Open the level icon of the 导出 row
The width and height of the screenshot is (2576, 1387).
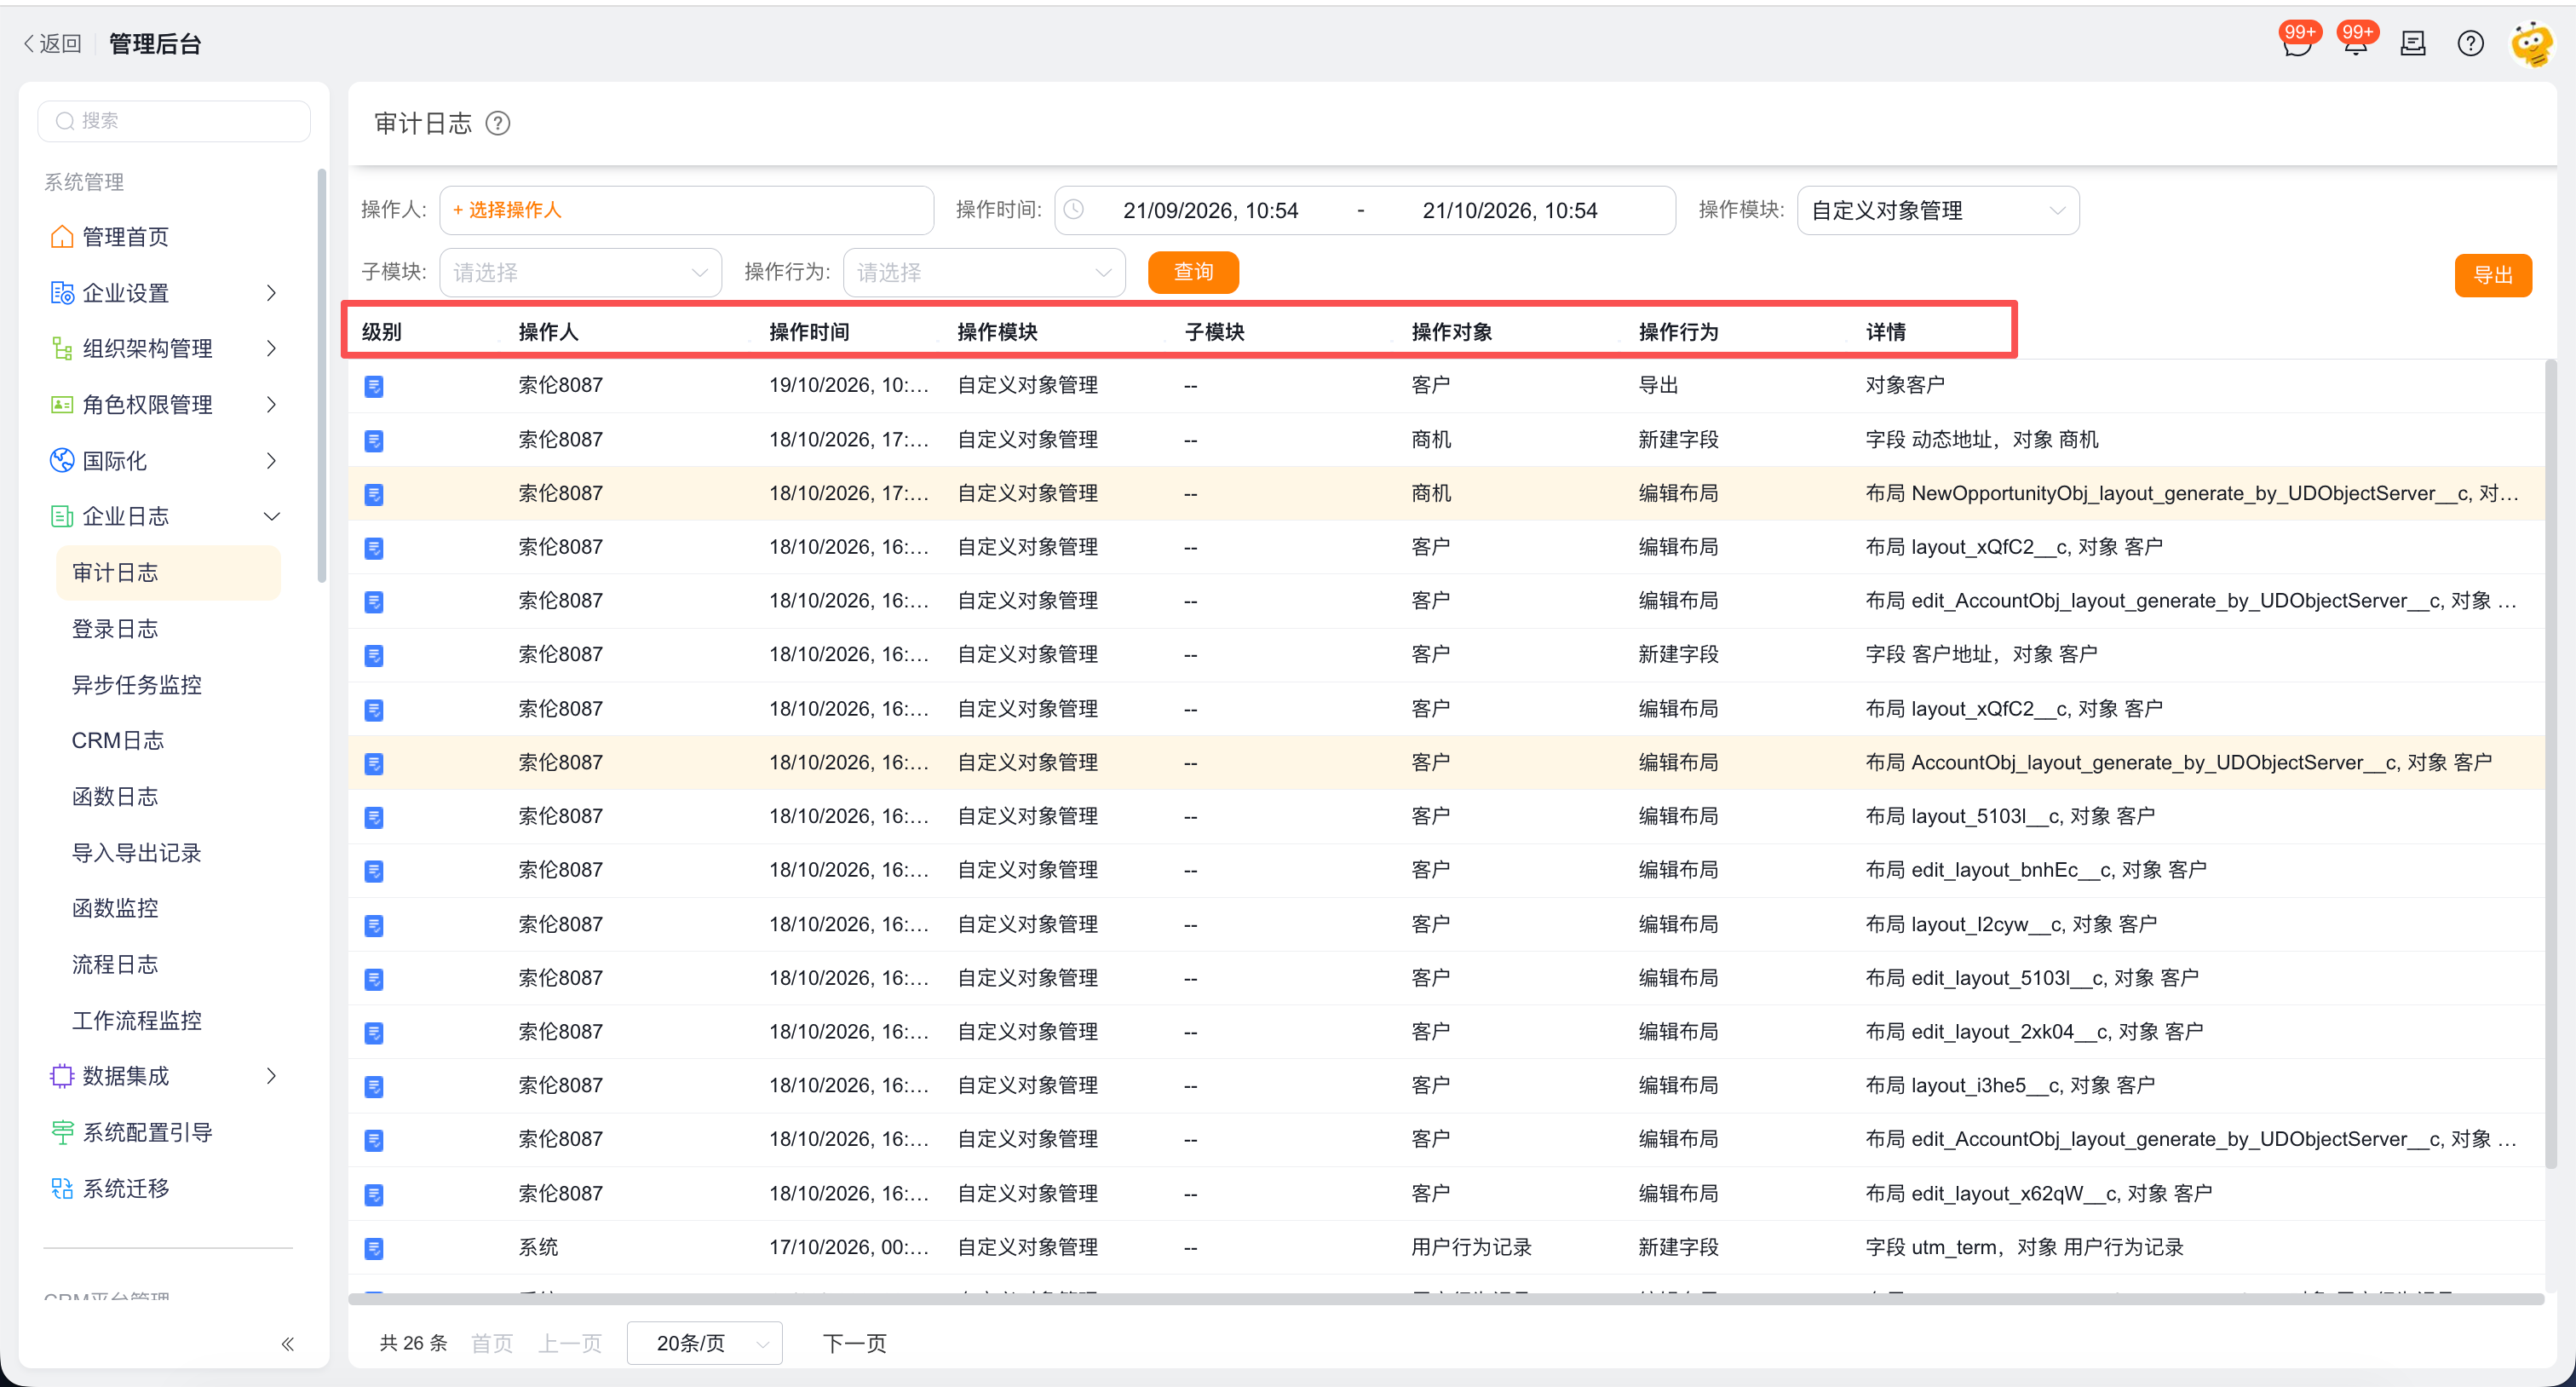point(374,386)
